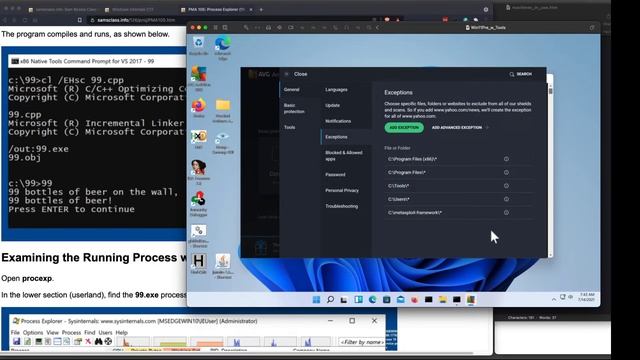The image size is (640, 360).
Task: Open the Blocked & Allowed apps section
Action: tap(344, 156)
